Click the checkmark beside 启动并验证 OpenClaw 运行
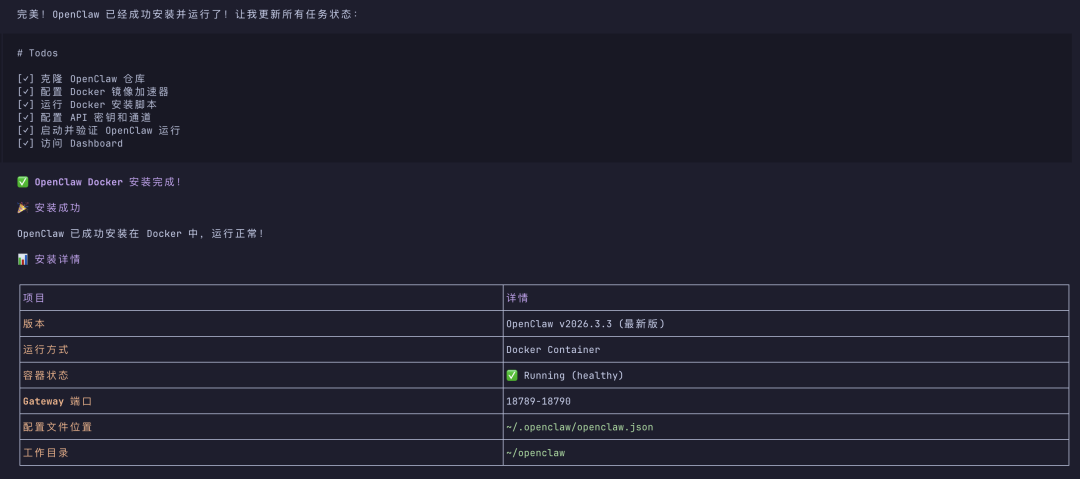The image size is (1080, 479). click(x=26, y=130)
